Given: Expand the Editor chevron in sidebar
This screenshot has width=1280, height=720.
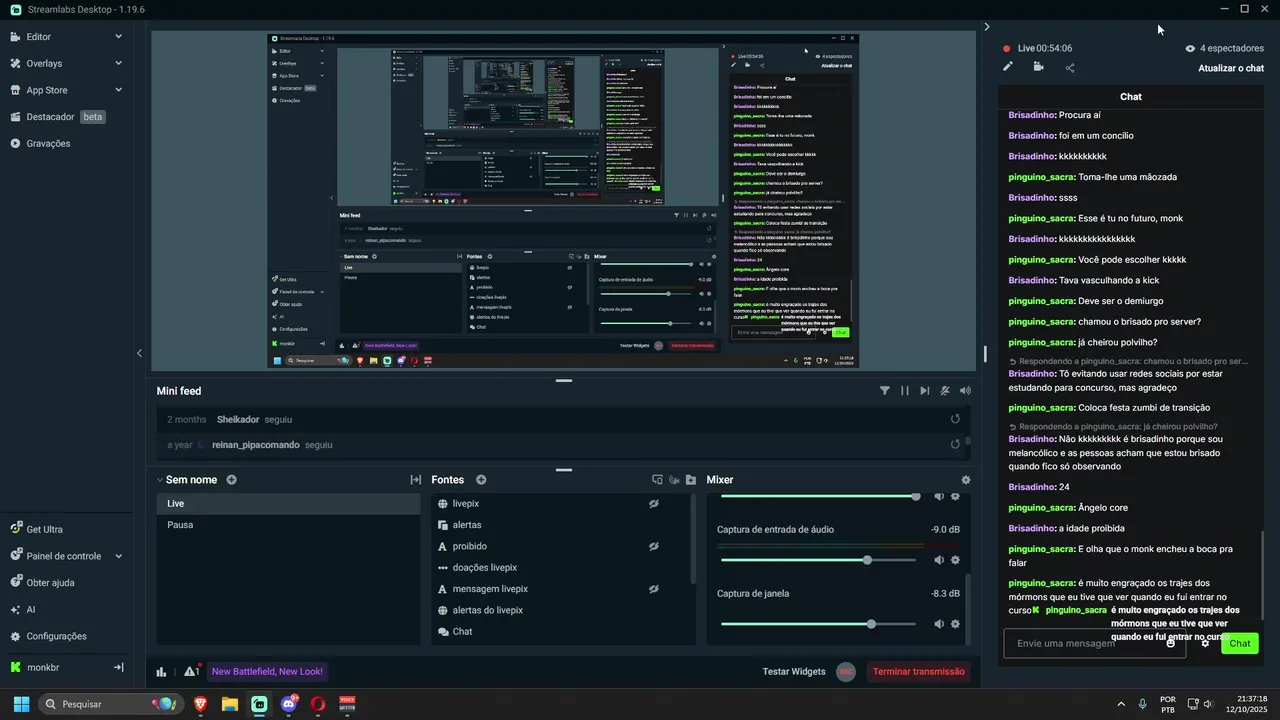Looking at the screenshot, I should click(118, 37).
